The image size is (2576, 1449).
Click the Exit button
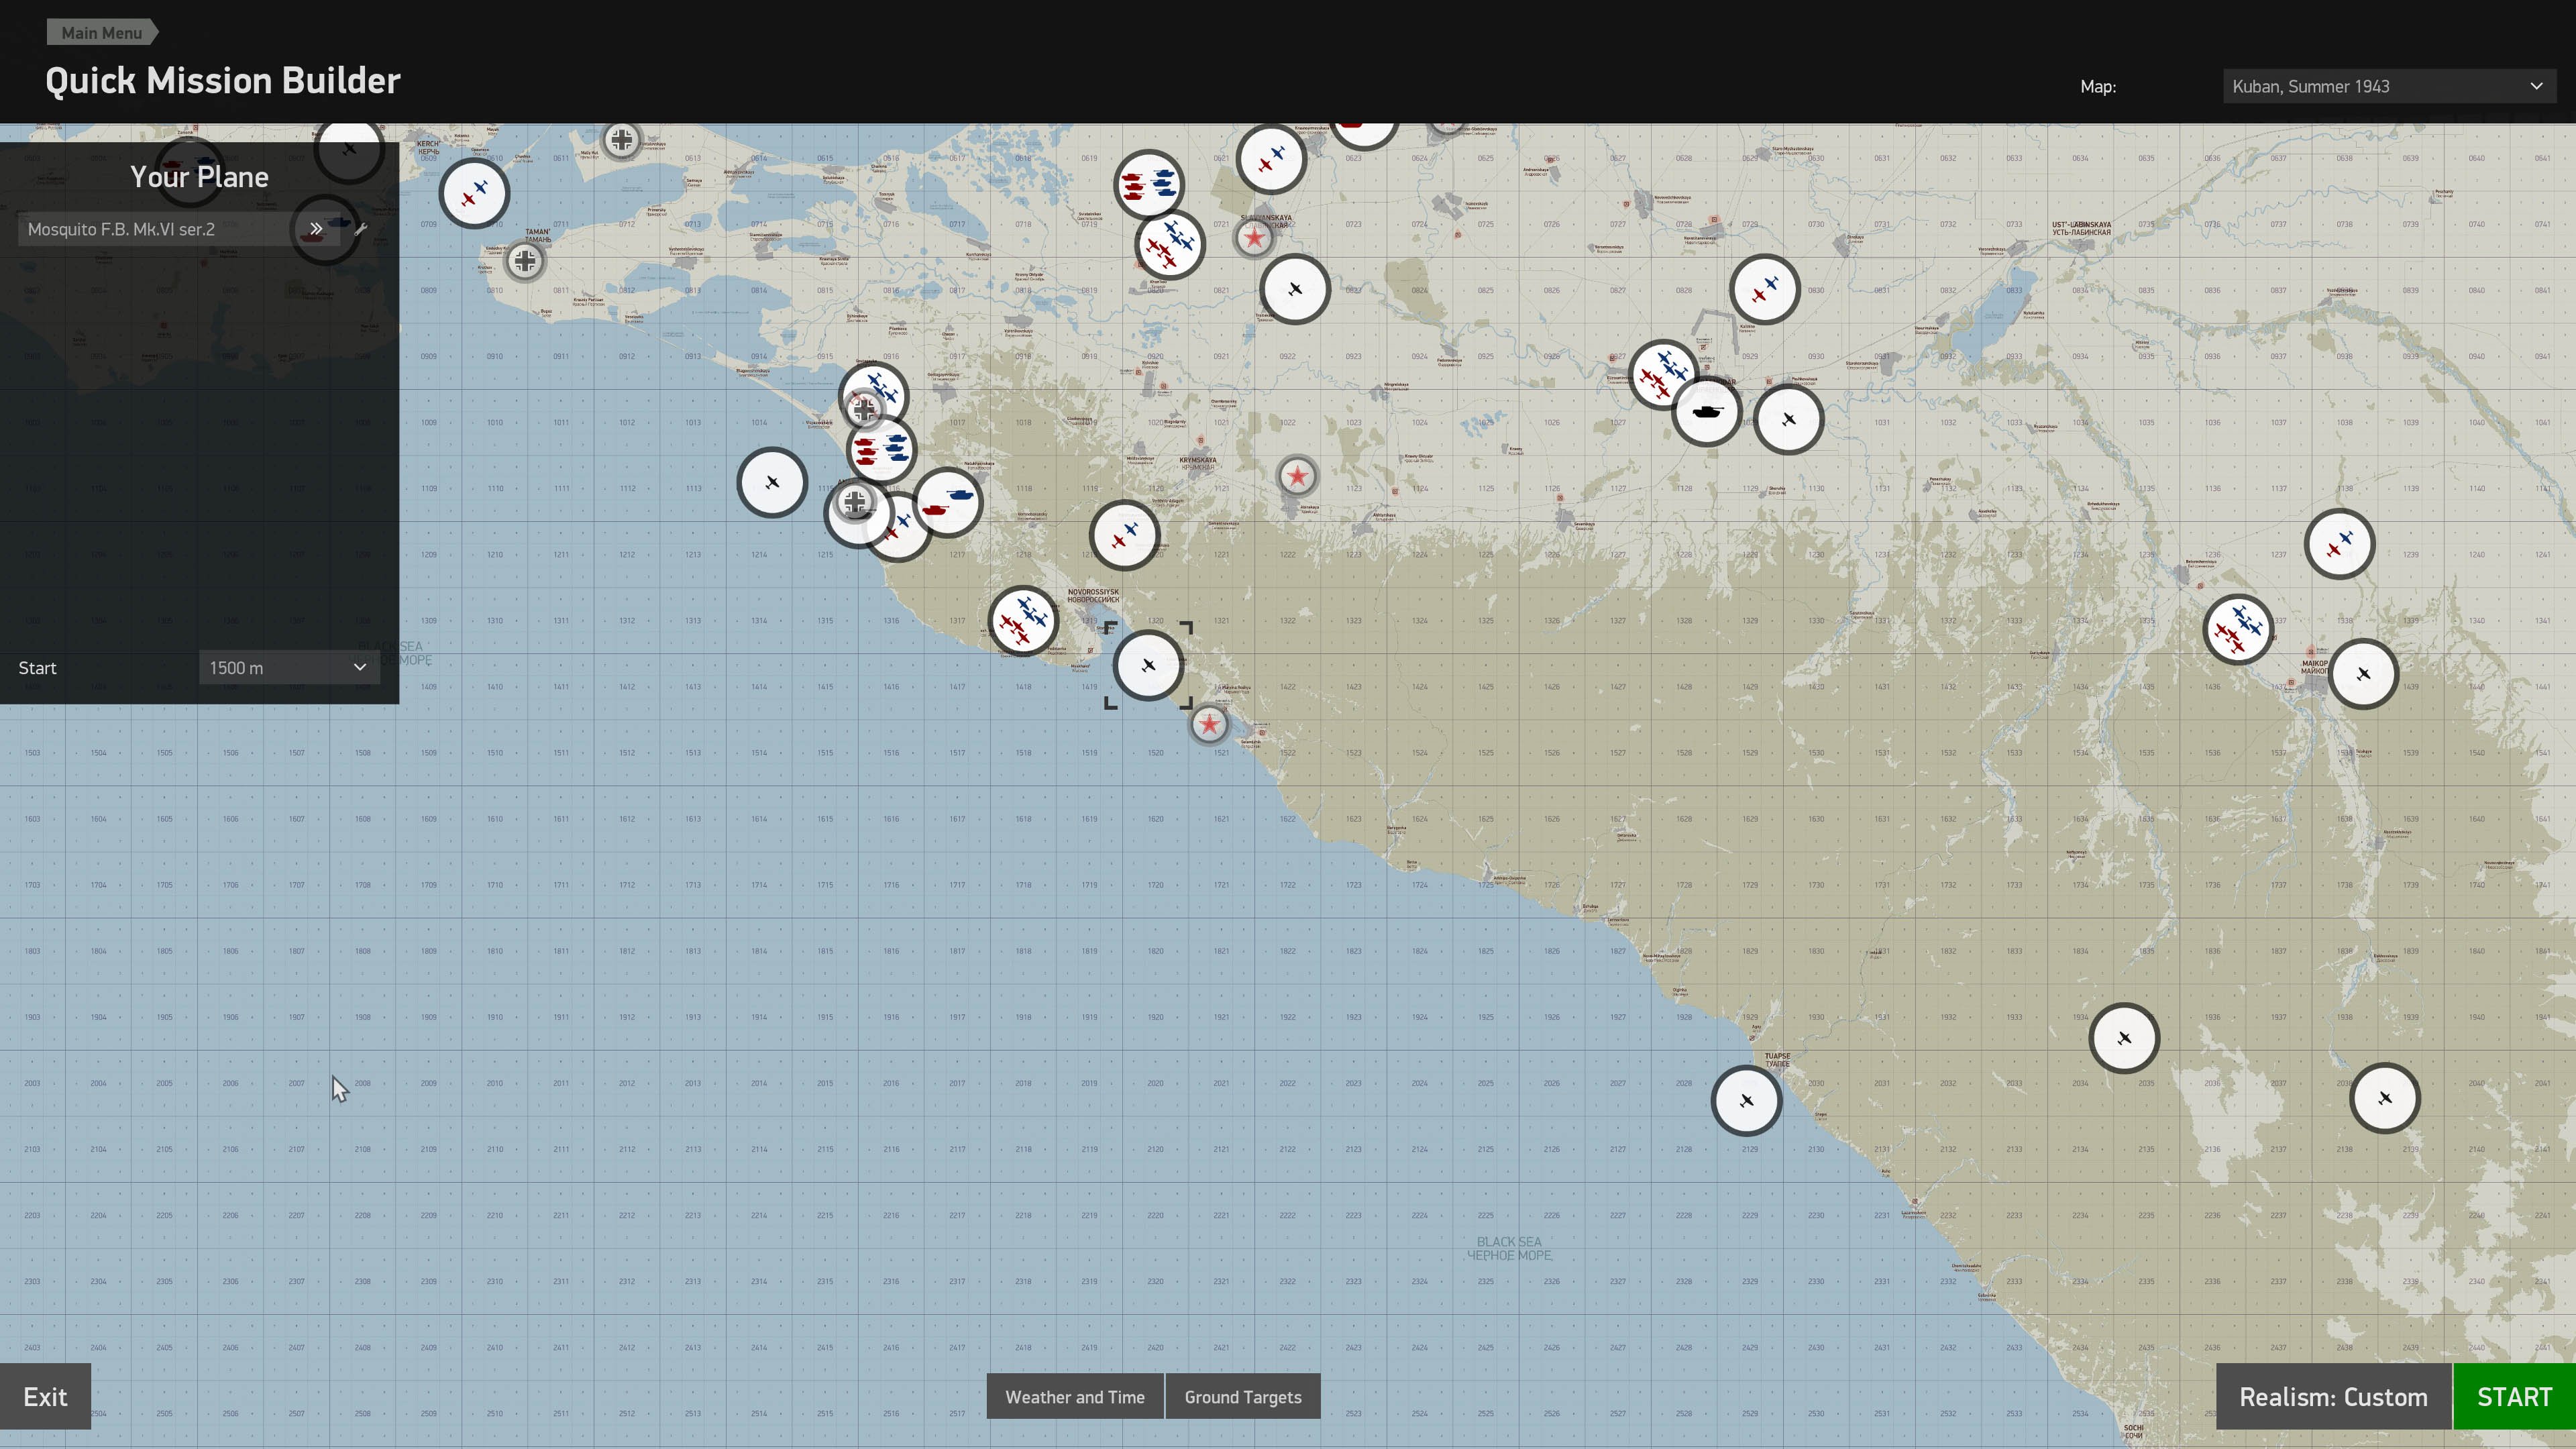pyautogui.click(x=45, y=1397)
